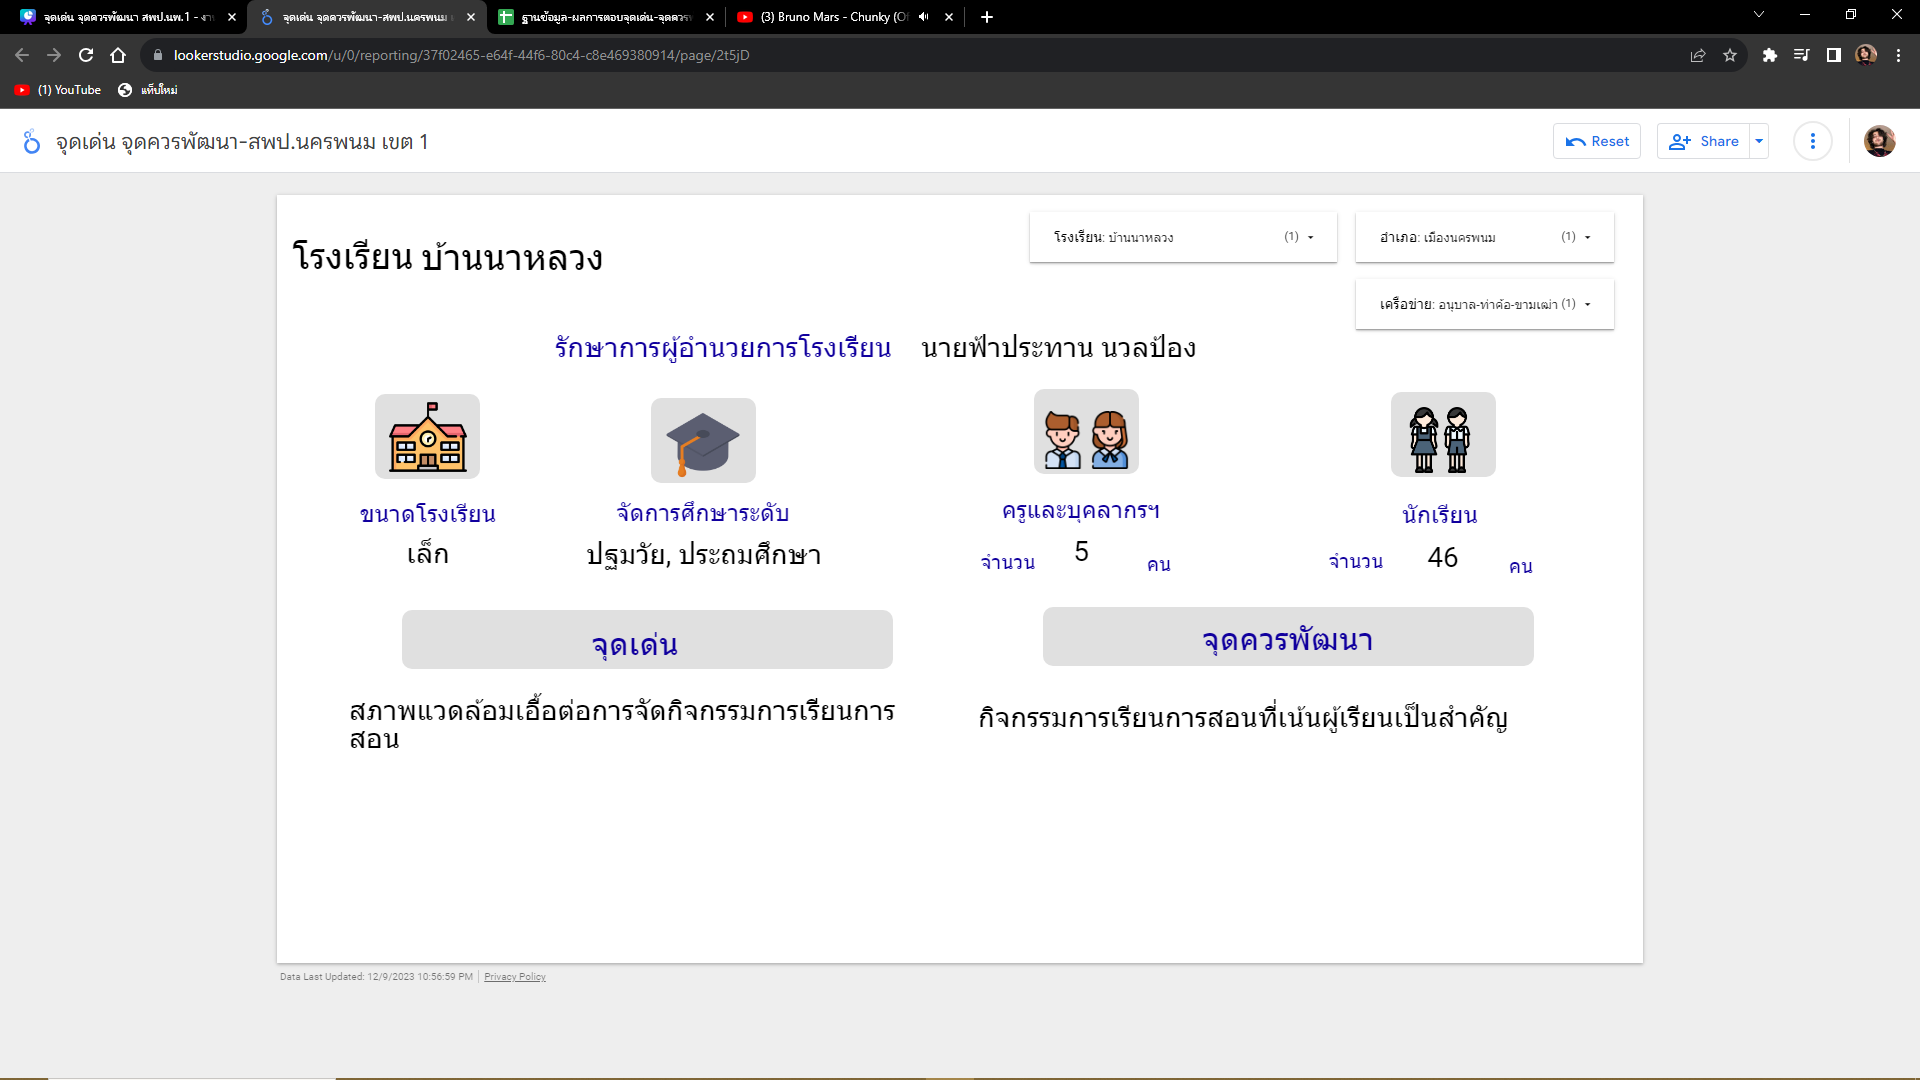Click the students icon
The width and height of the screenshot is (1920, 1080).
[1442, 435]
